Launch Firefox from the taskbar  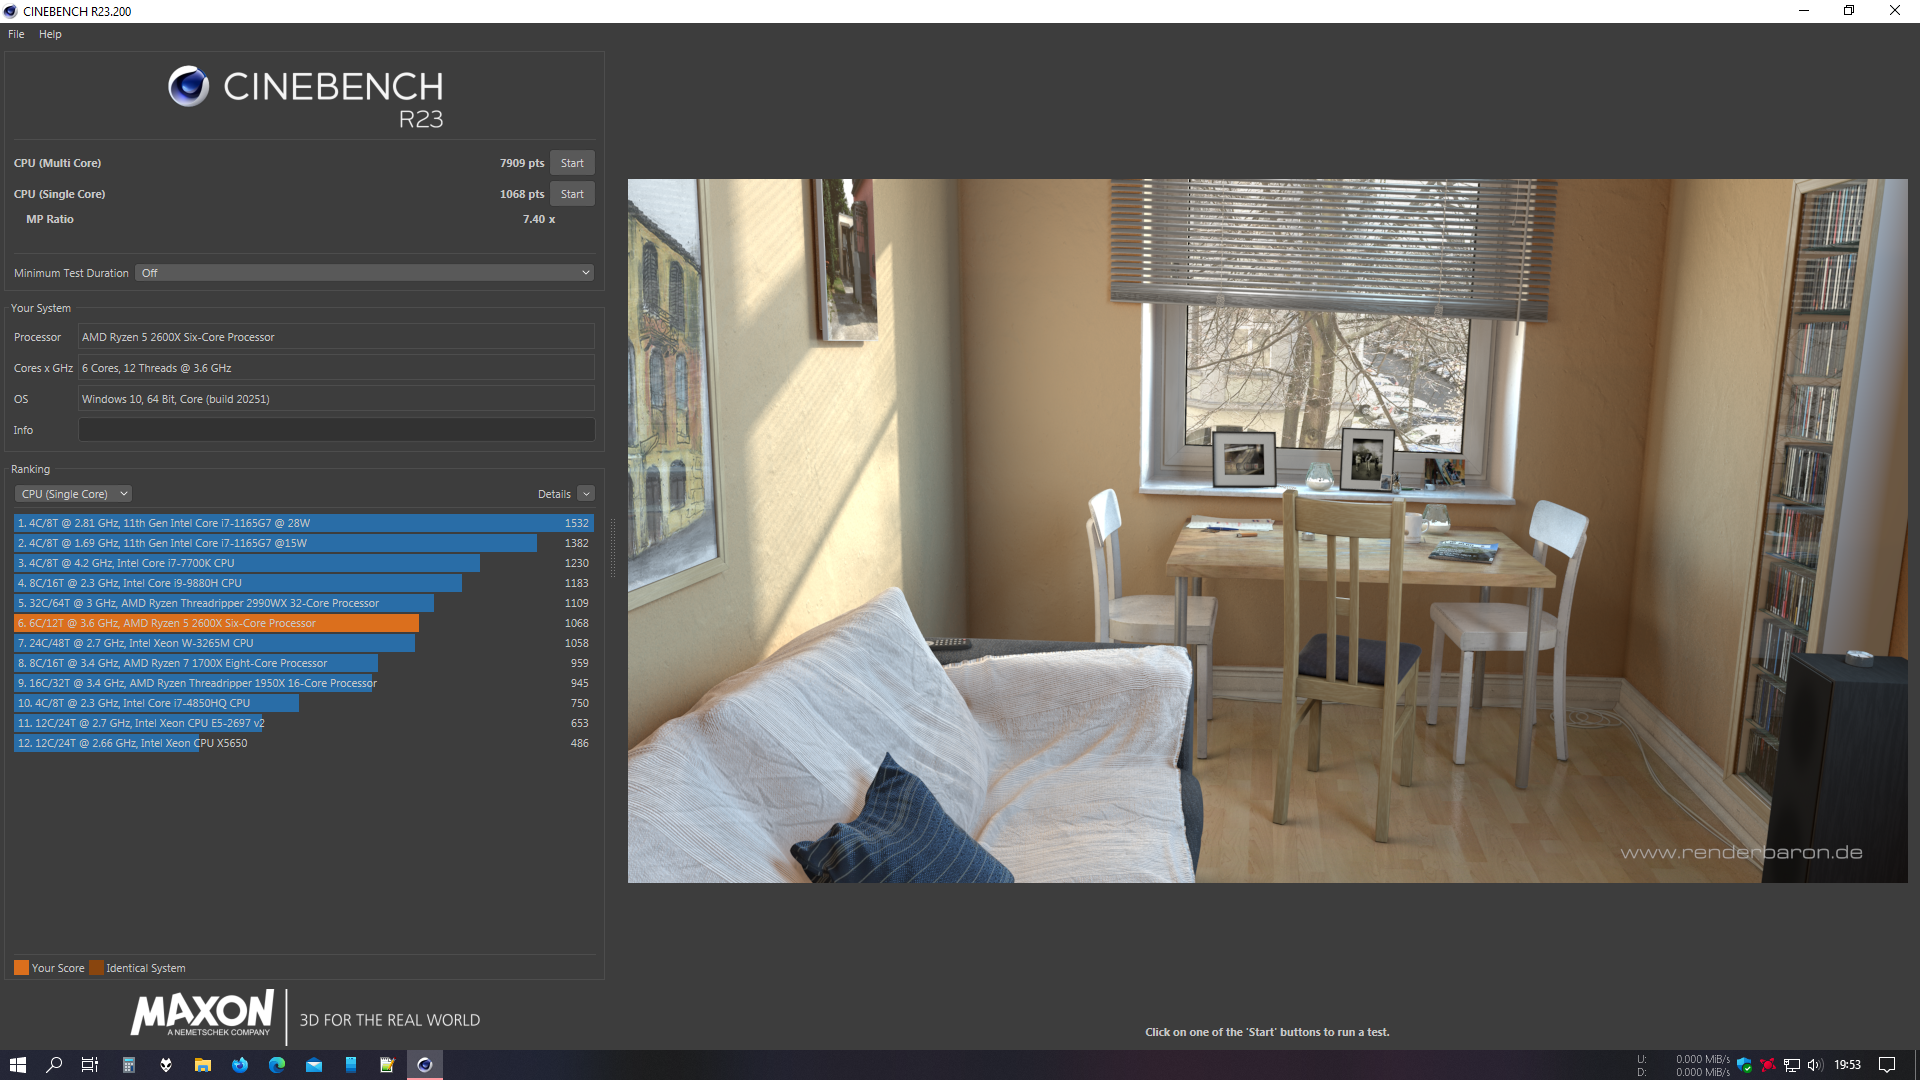pos(240,1065)
